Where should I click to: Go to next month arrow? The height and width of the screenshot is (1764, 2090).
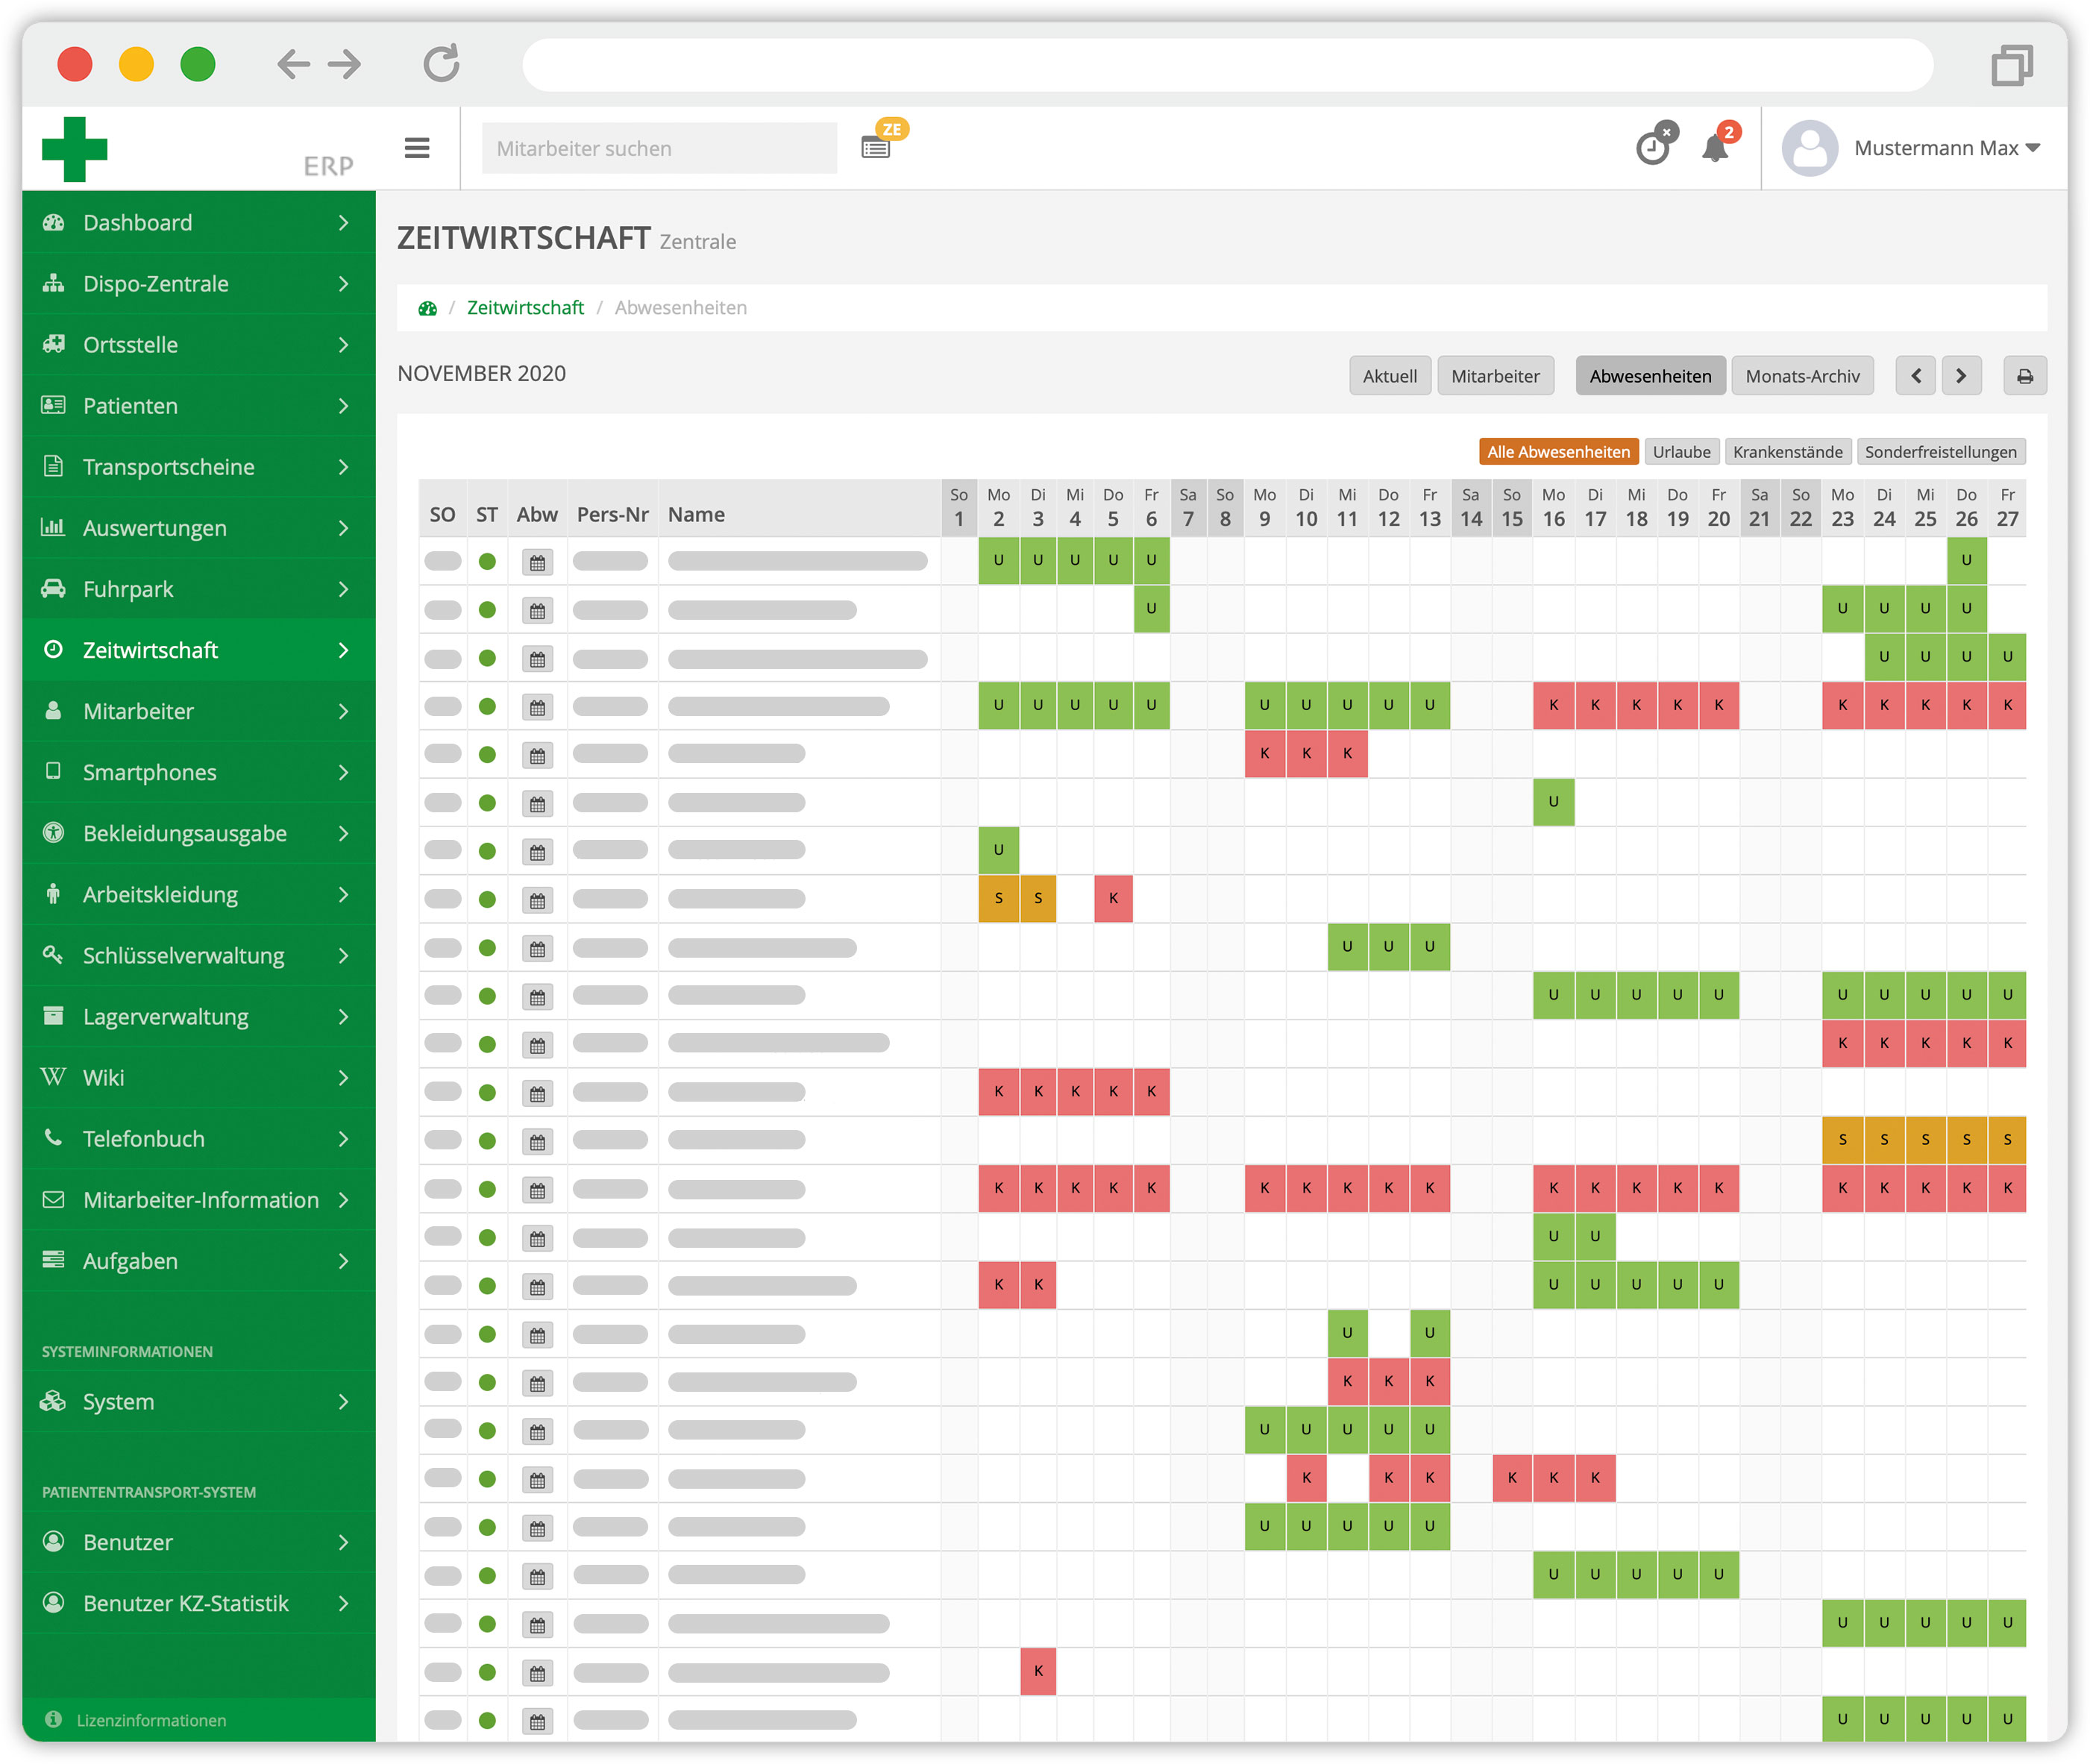1961,376
